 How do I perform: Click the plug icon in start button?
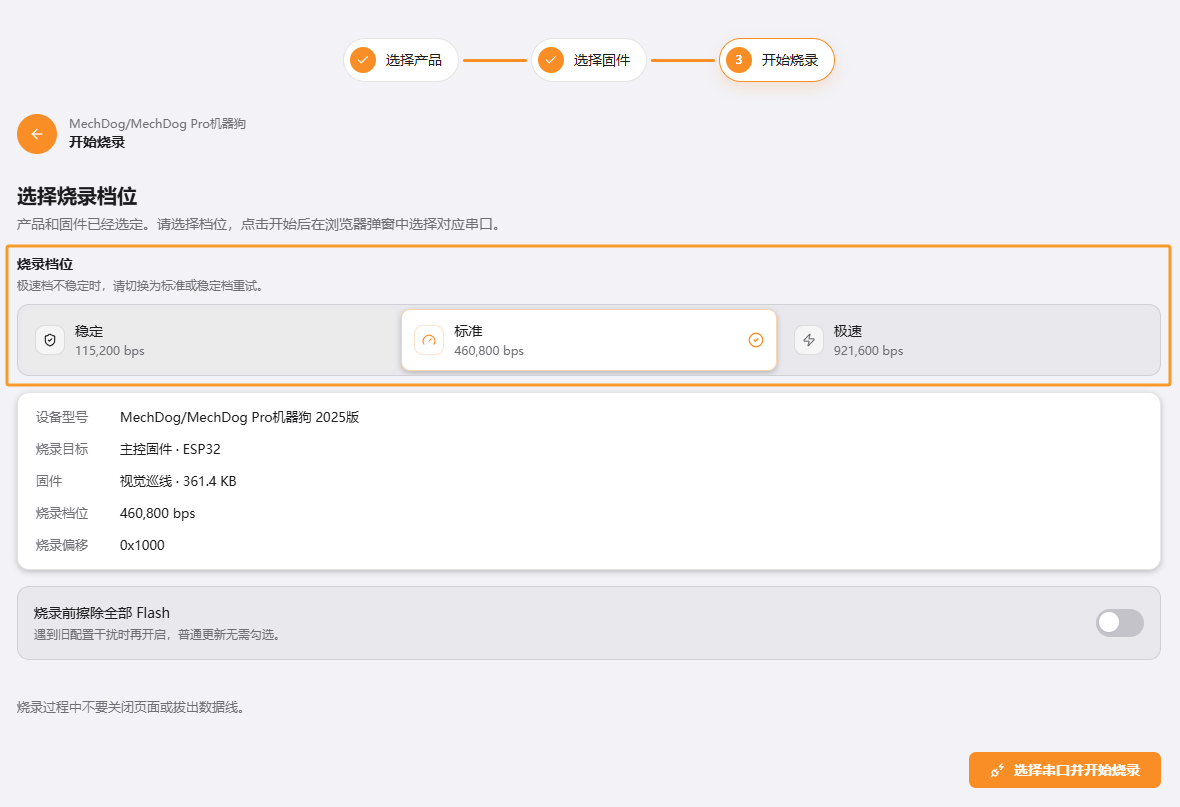point(997,770)
